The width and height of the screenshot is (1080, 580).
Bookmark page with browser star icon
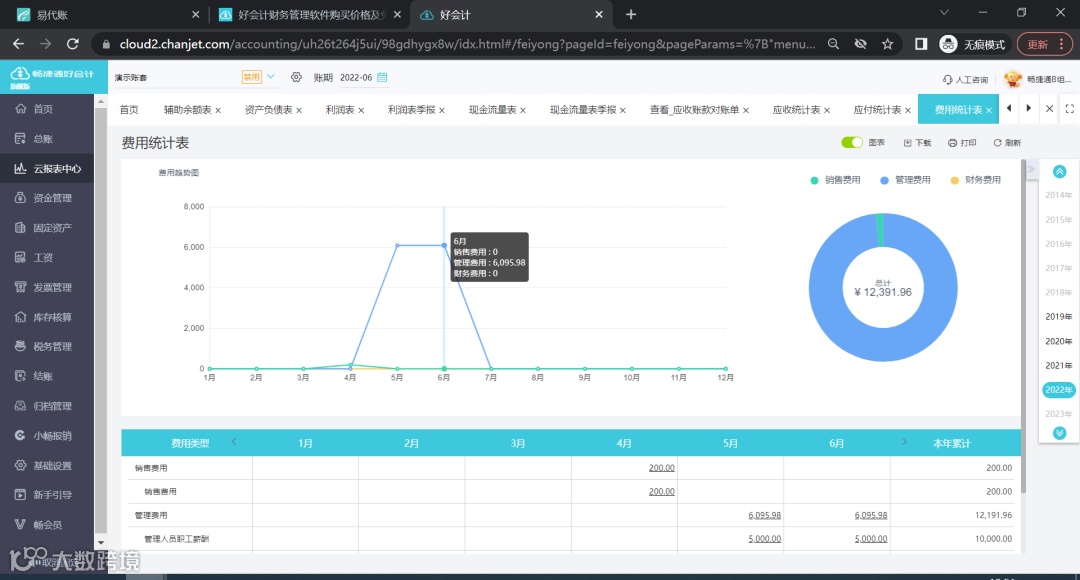(x=887, y=44)
